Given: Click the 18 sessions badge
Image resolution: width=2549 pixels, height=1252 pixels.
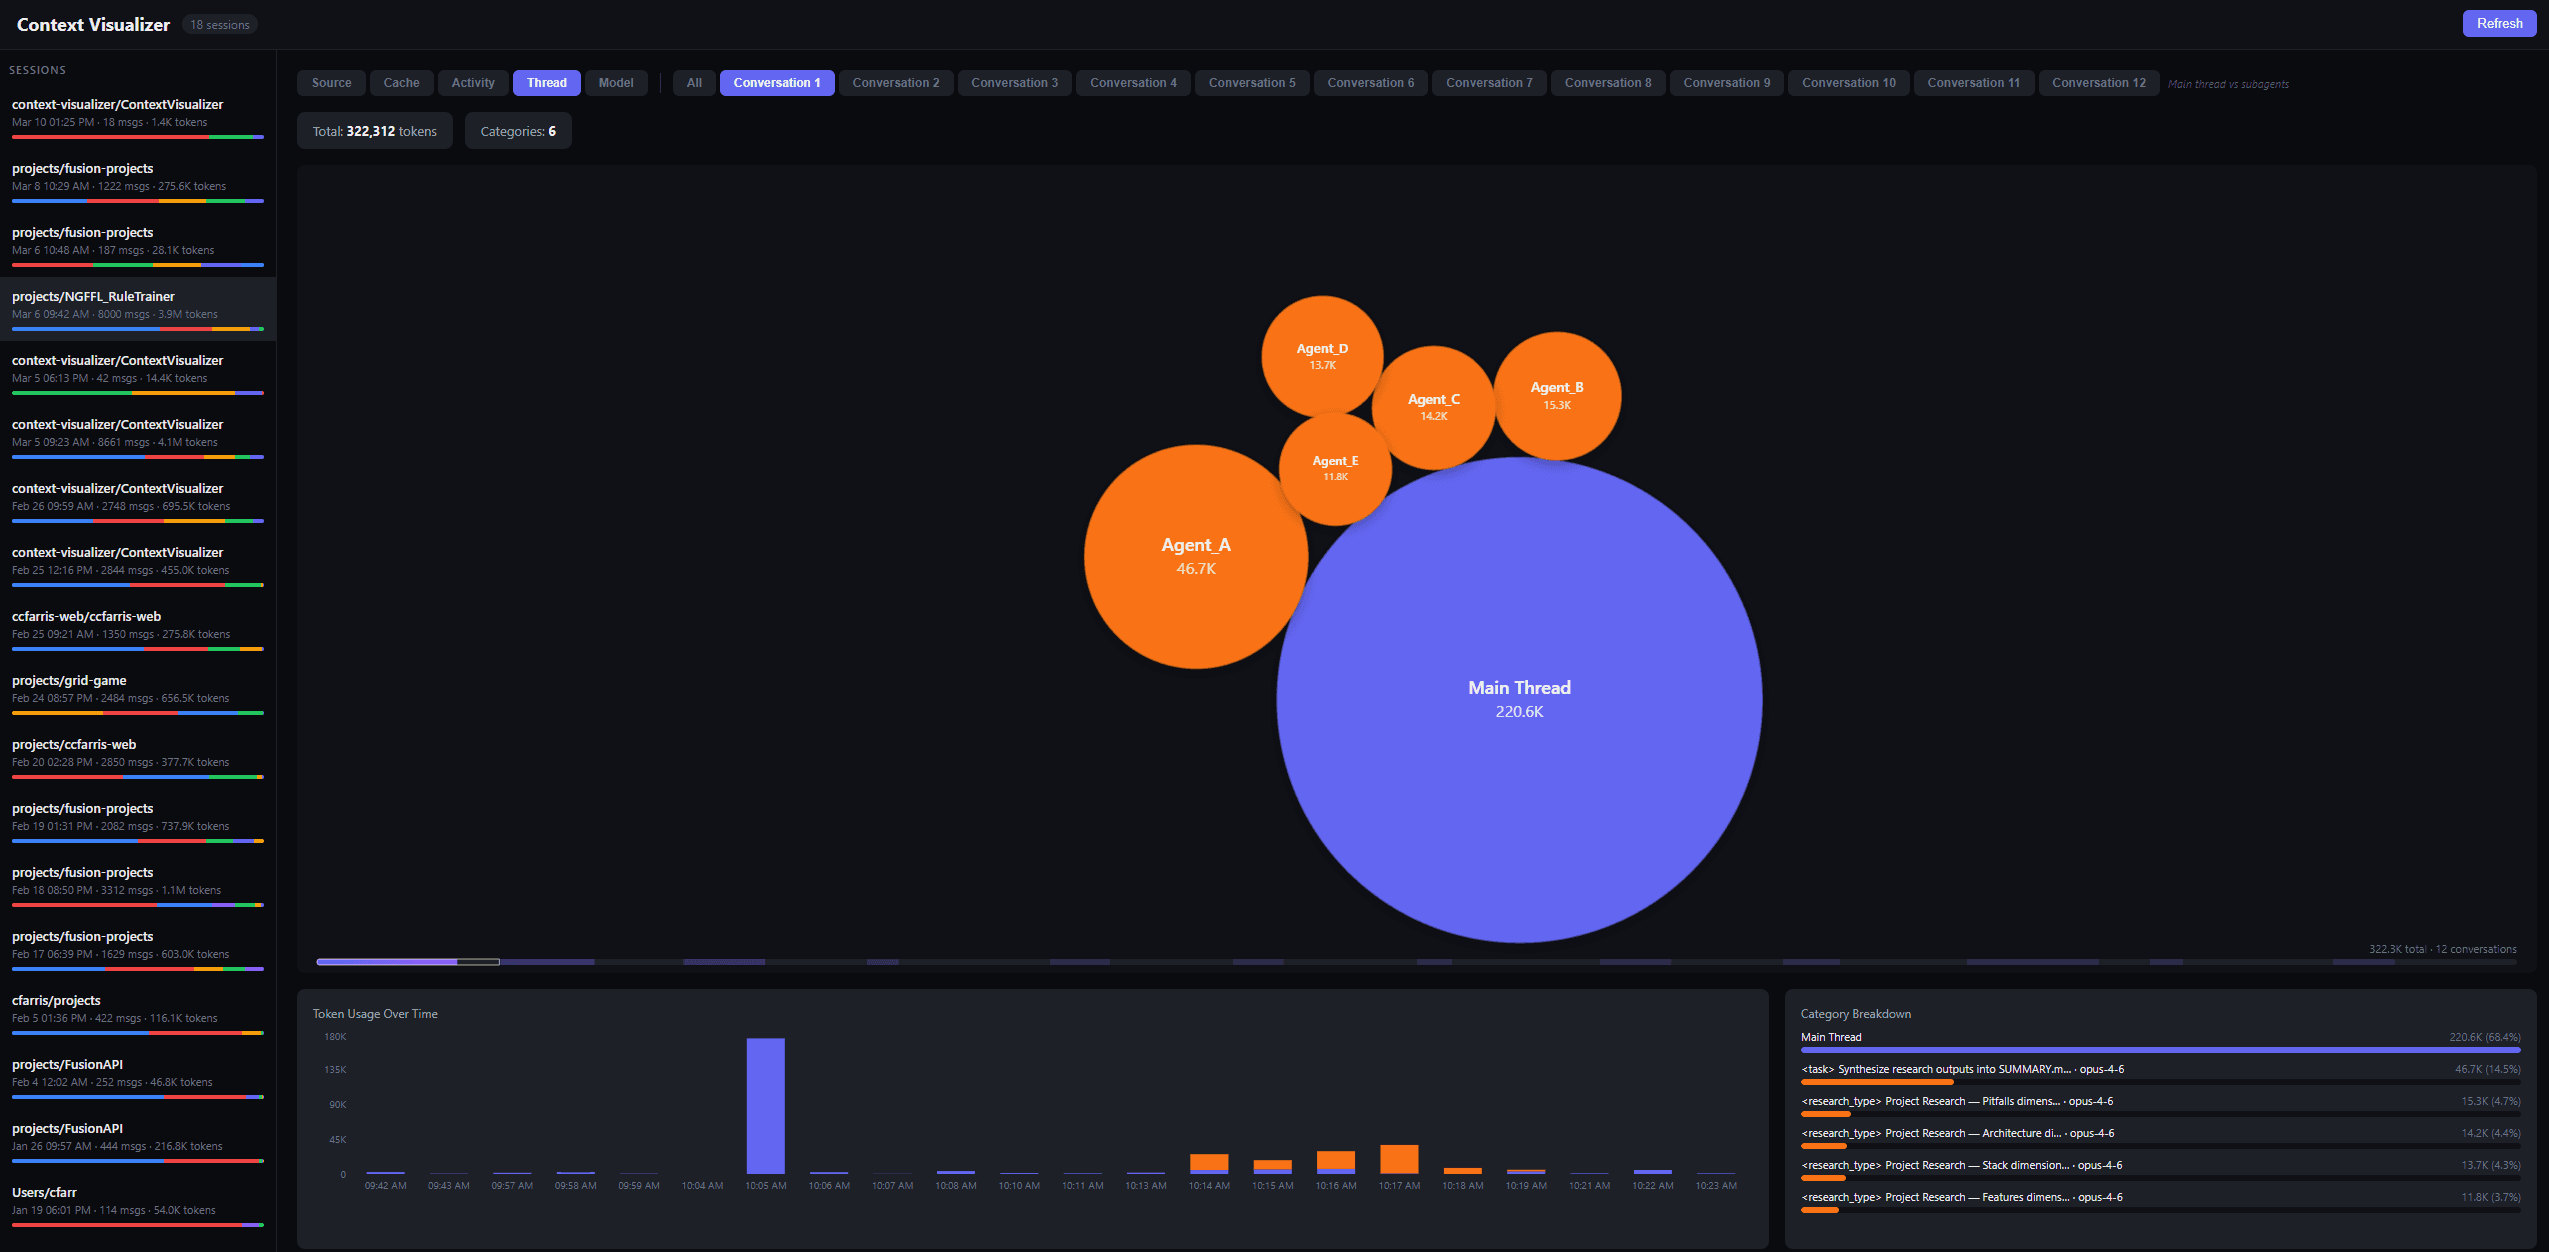Looking at the screenshot, I should click(219, 24).
